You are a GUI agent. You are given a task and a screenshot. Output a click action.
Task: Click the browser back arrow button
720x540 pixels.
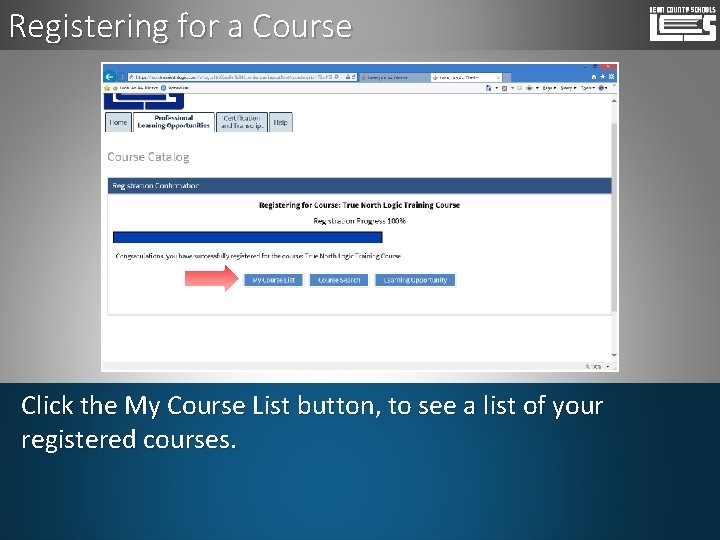(110, 77)
